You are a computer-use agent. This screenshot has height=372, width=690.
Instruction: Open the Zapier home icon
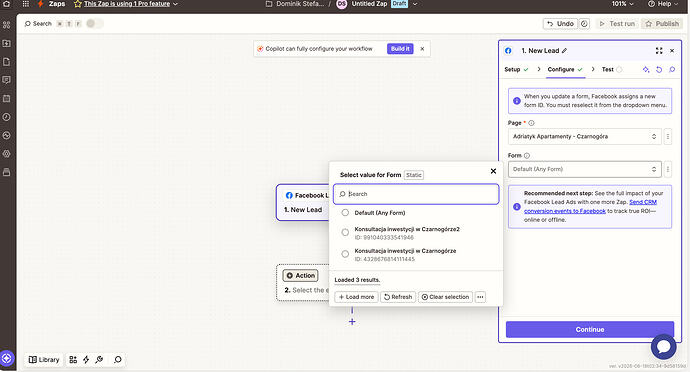7,4
